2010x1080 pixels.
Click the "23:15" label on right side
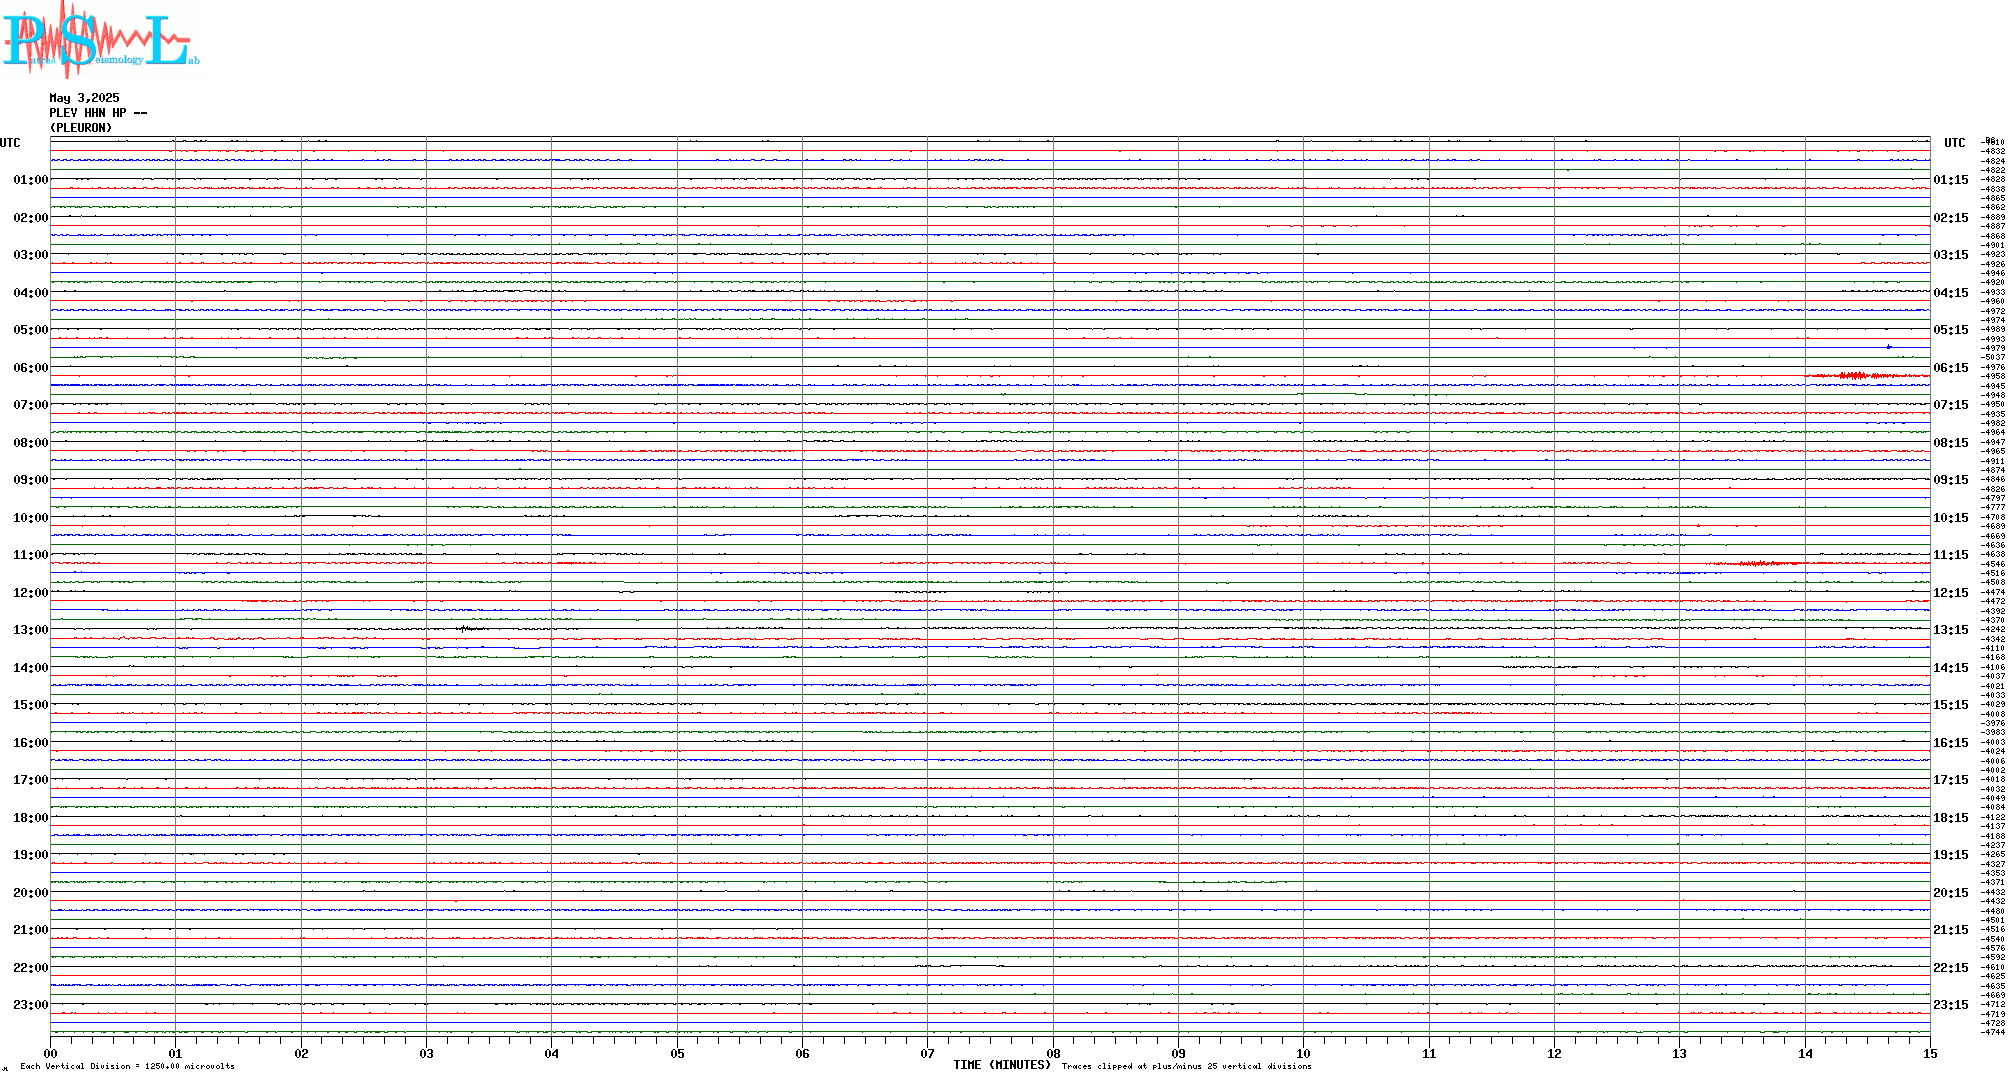[x=1951, y=1005]
